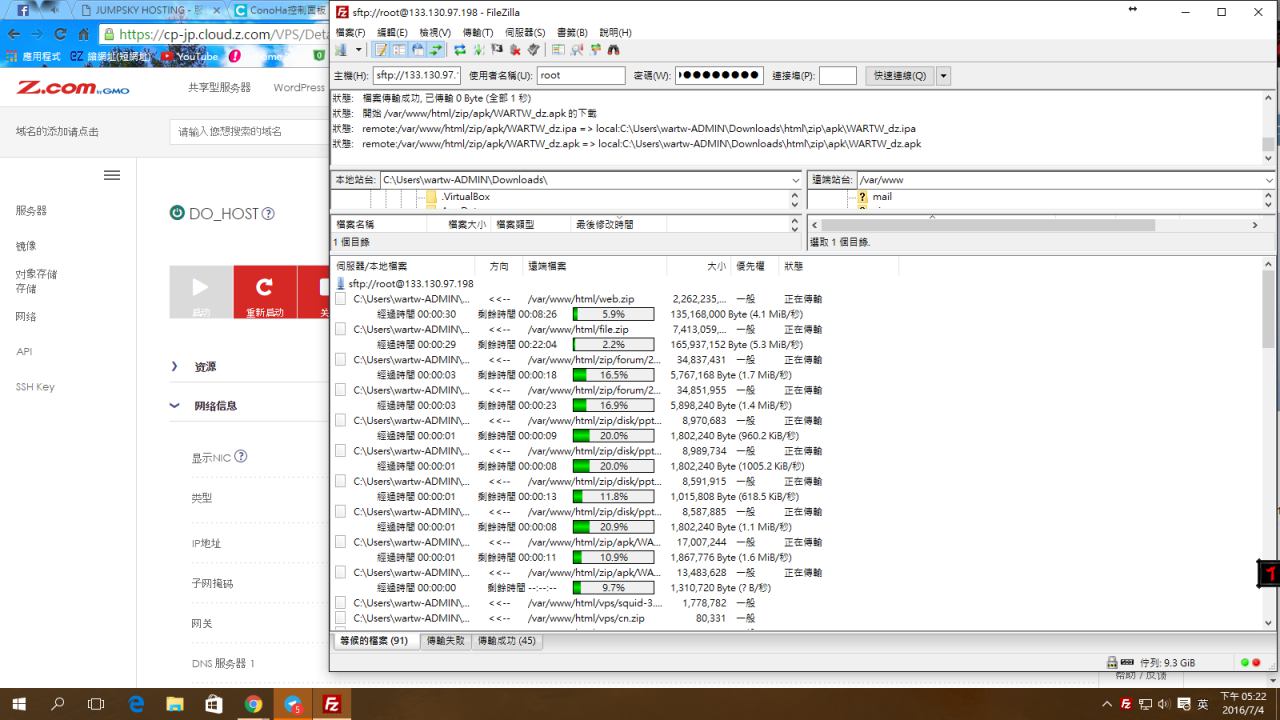Open the Site Manager icon

coord(342,50)
